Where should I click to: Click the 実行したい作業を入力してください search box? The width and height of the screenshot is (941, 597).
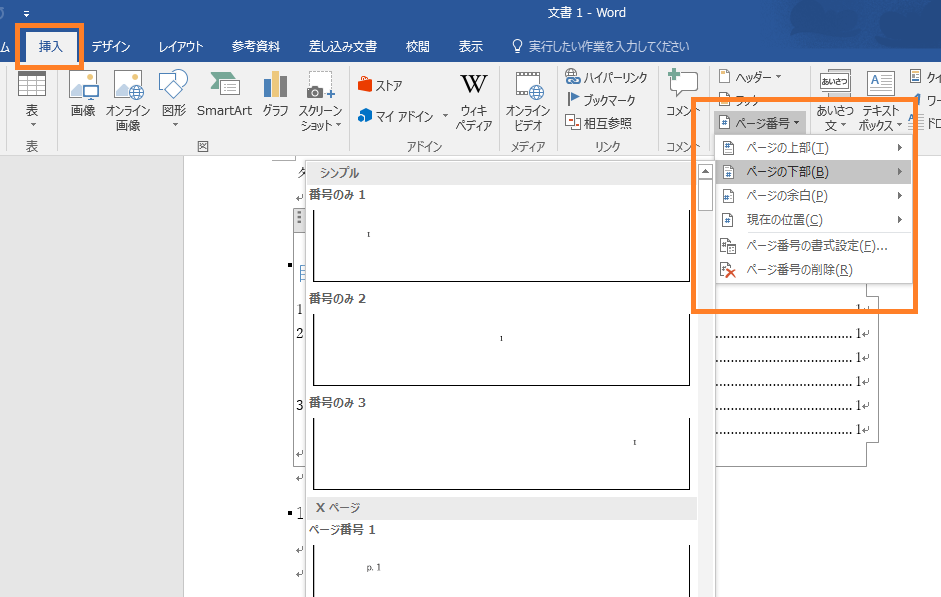pyautogui.click(x=600, y=46)
